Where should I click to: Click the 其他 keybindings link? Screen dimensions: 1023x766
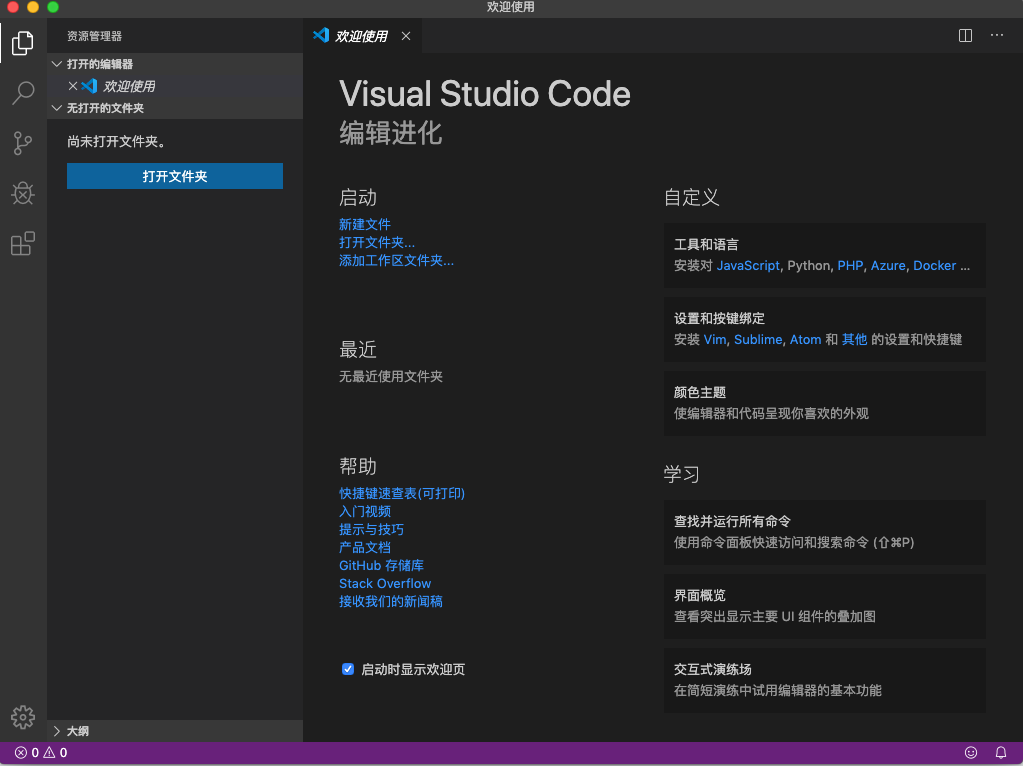click(x=854, y=339)
